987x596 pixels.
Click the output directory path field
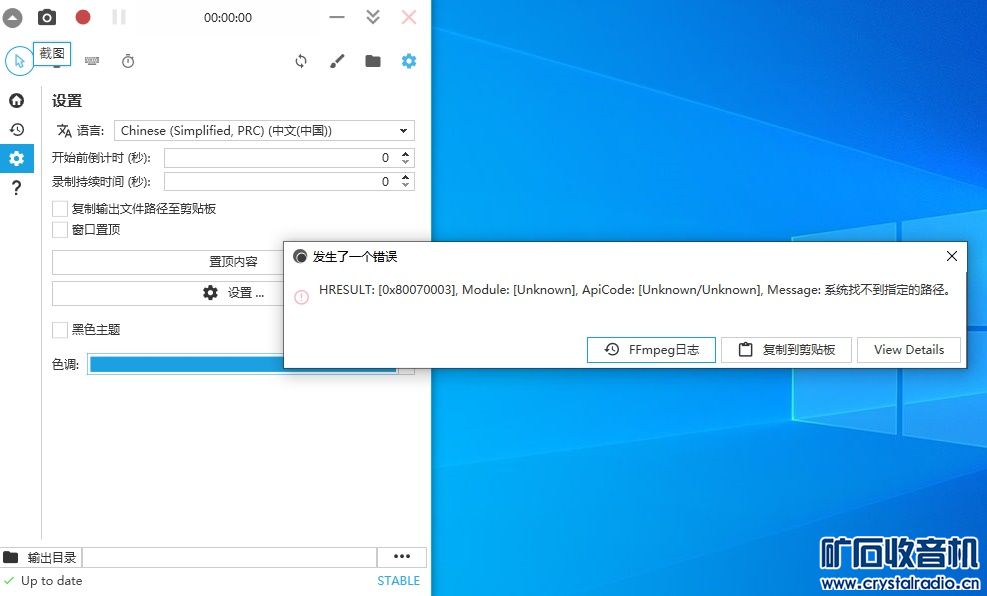point(230,558)
